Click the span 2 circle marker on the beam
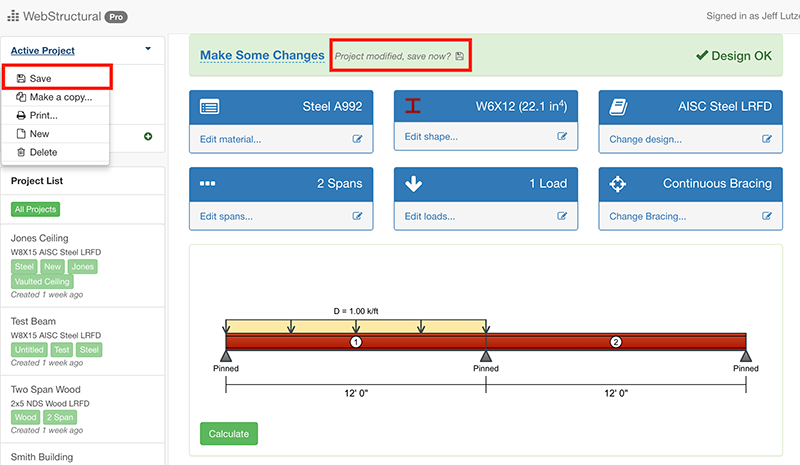Image resolution: width=800 pixels, height=465 pixels. (616, 342)
